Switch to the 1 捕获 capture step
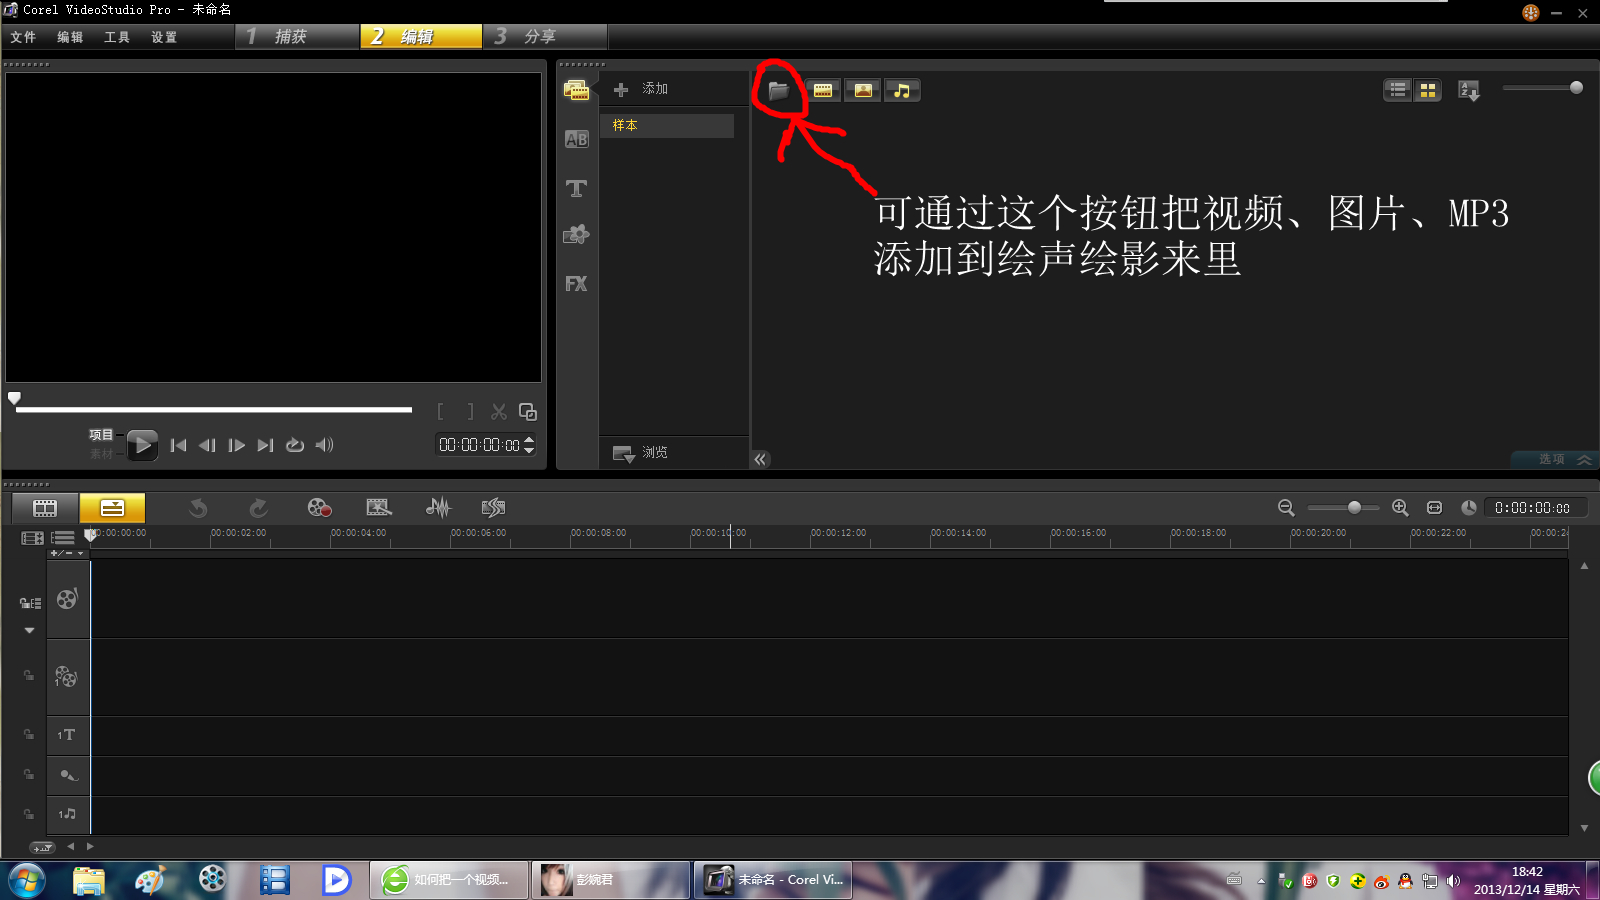The image size is (1600, 900). tap(297, 37)
